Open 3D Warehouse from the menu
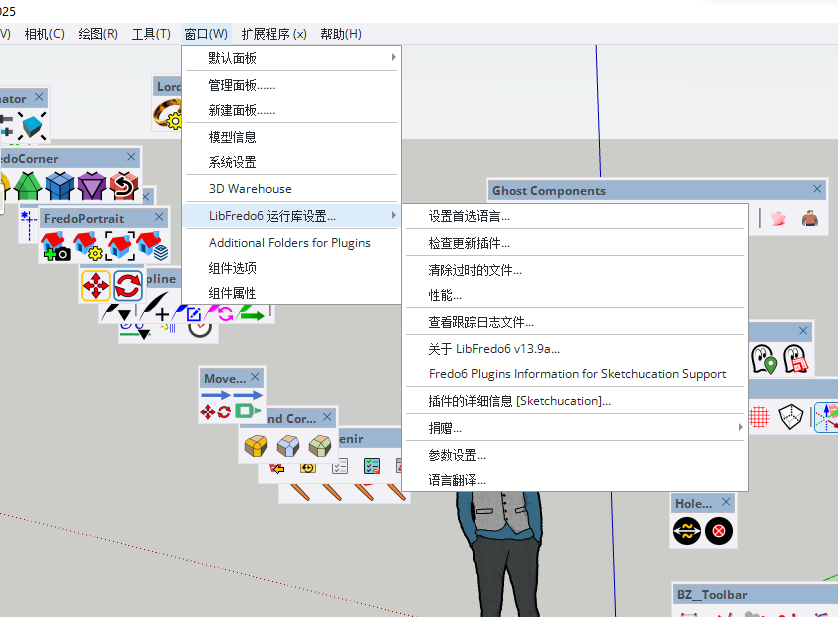This screenshot has width=838, height=617. [250, 188]
